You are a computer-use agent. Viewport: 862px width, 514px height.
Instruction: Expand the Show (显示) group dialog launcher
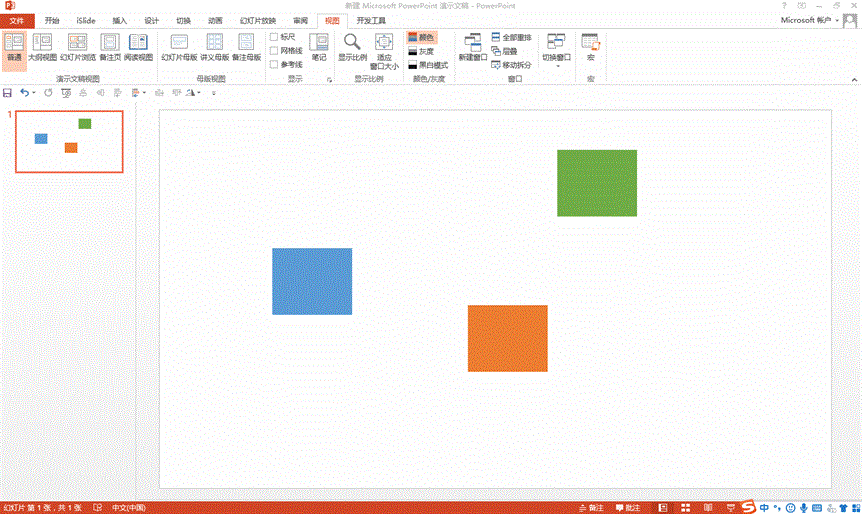329,79
